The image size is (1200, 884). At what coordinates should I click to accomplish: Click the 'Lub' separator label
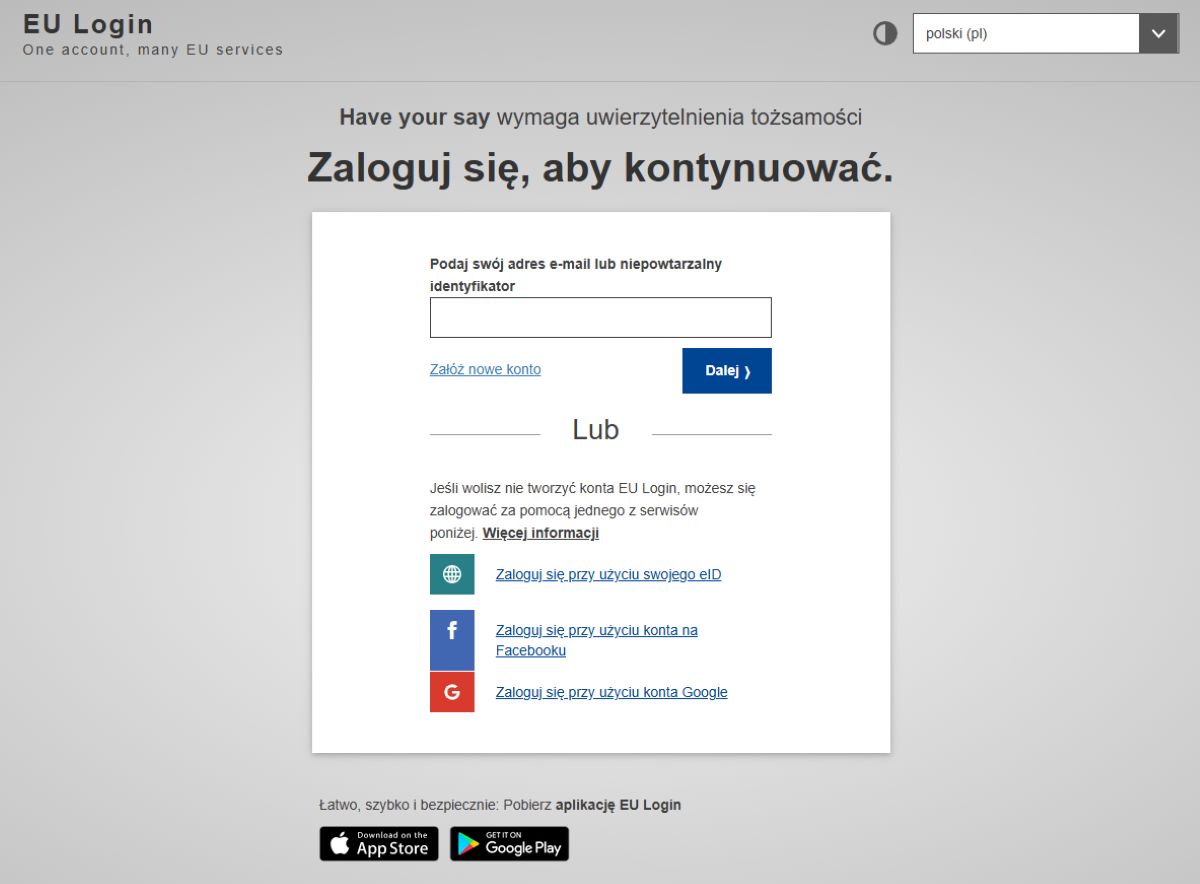[596, 430]
